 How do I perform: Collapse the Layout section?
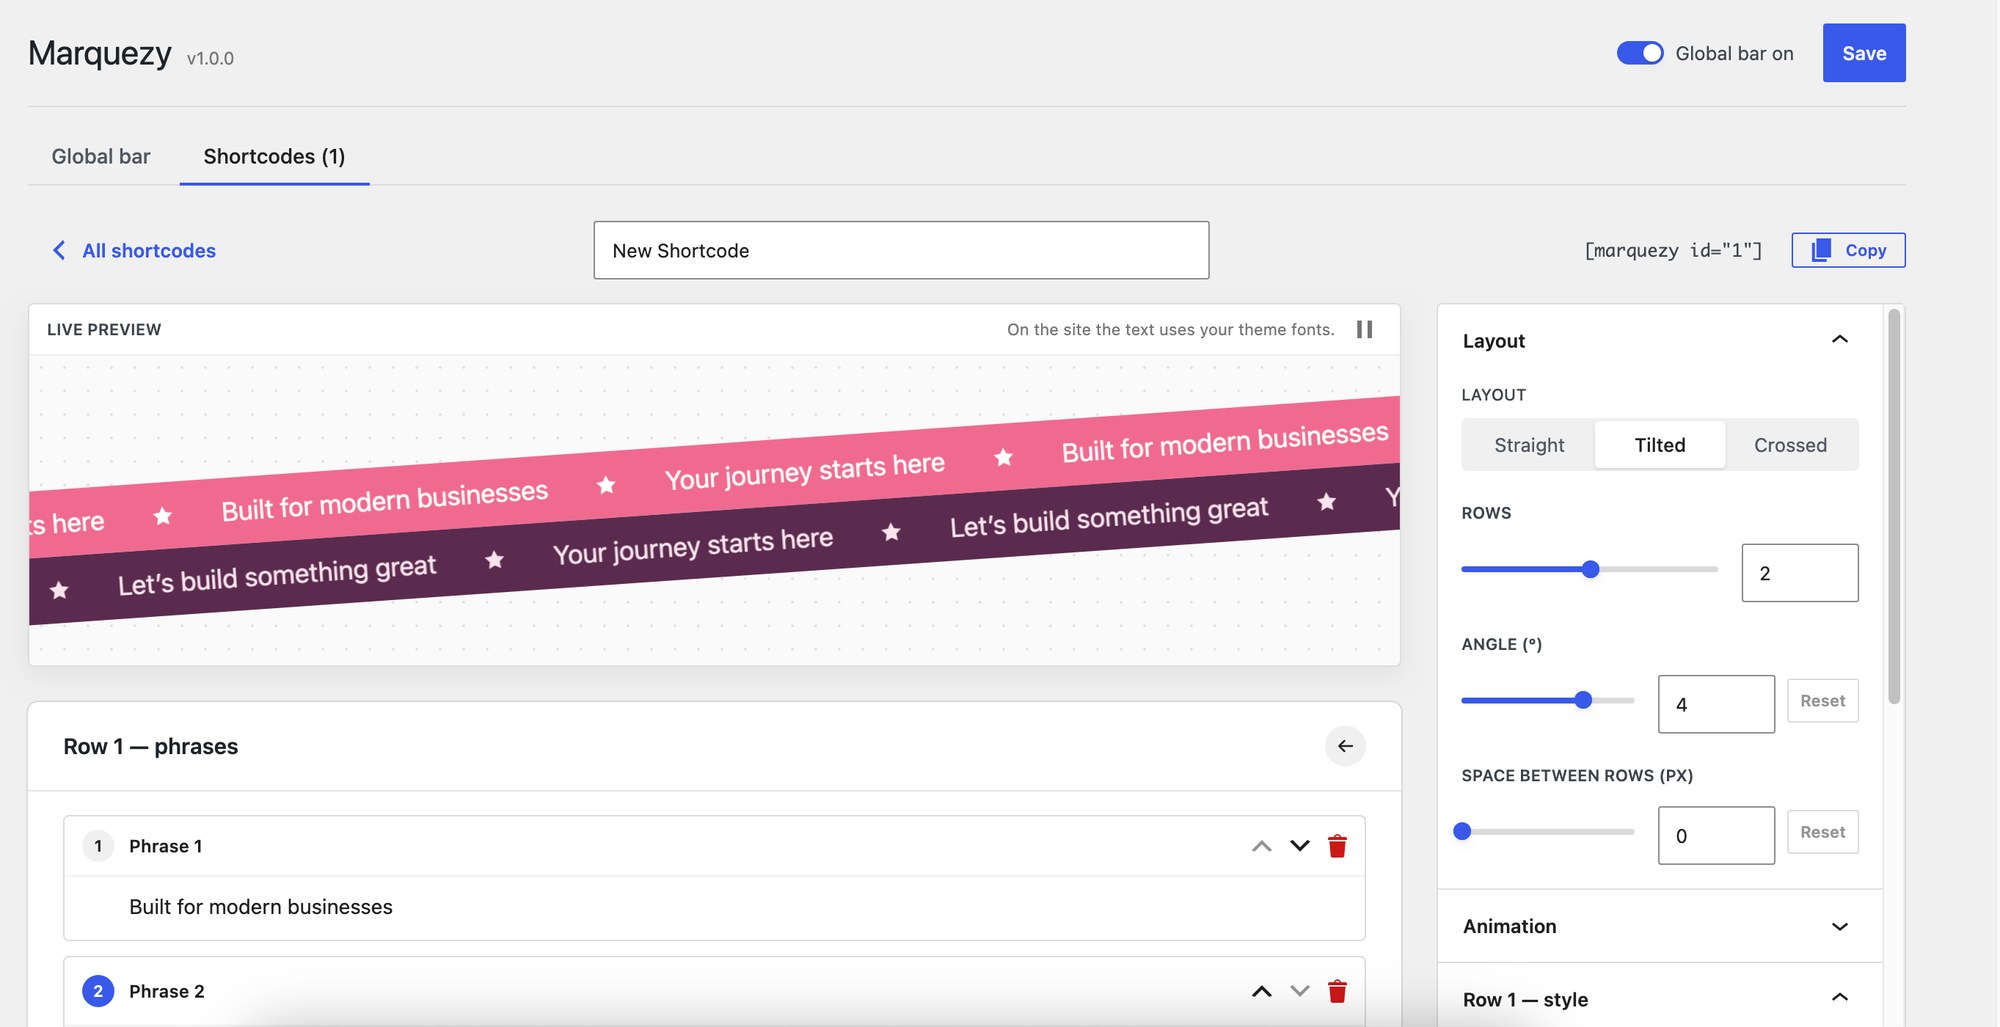(x=1839, y=340)
